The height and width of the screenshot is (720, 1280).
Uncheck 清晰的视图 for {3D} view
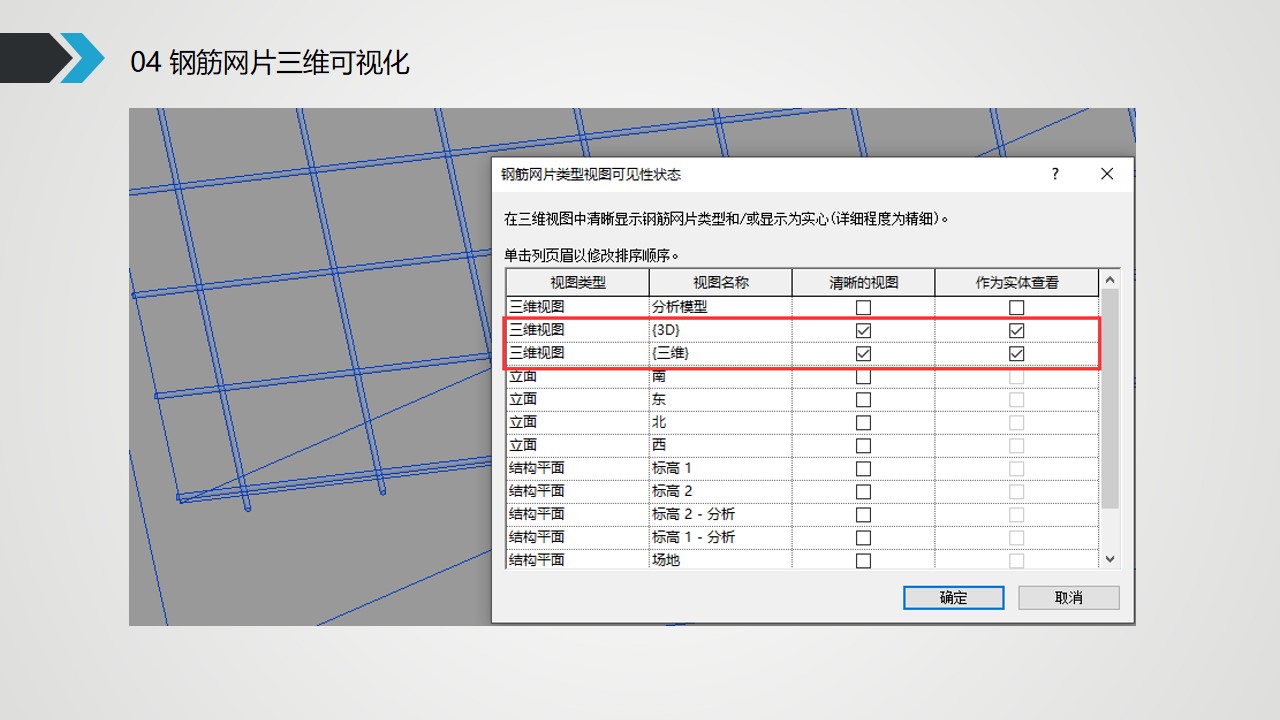click(x=864, y=330)
